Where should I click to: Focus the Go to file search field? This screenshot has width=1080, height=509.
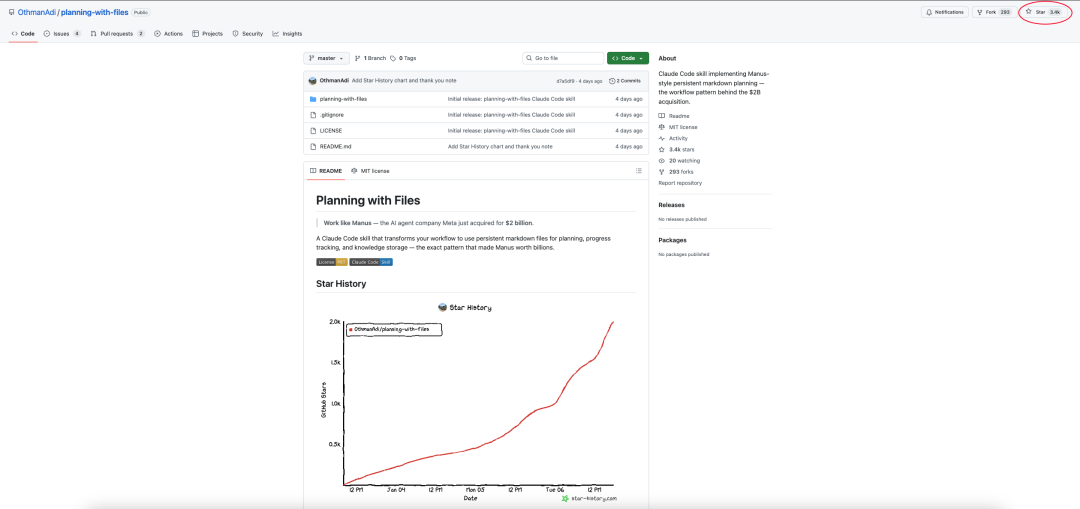coord(563,59)
